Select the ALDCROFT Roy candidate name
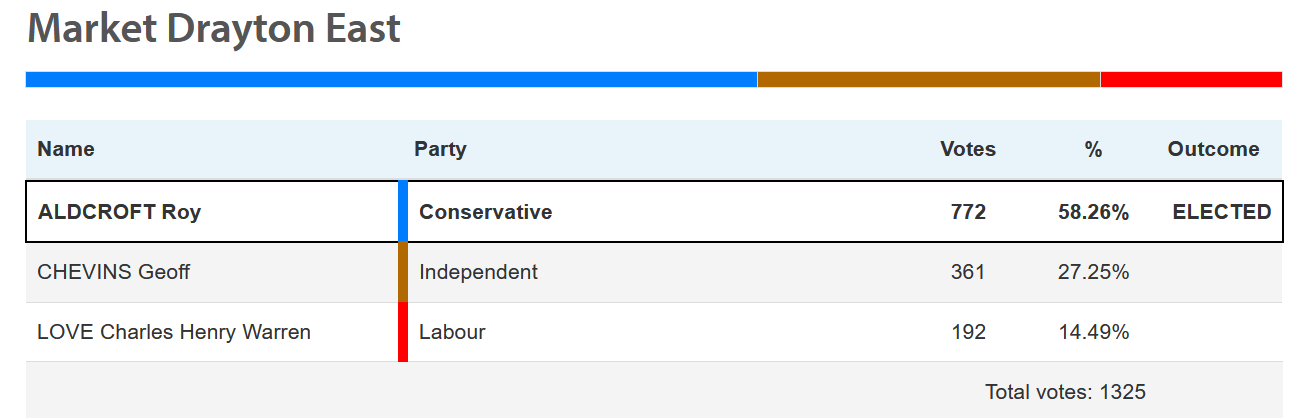1308x418 pixels. click(x=119, y=212)
